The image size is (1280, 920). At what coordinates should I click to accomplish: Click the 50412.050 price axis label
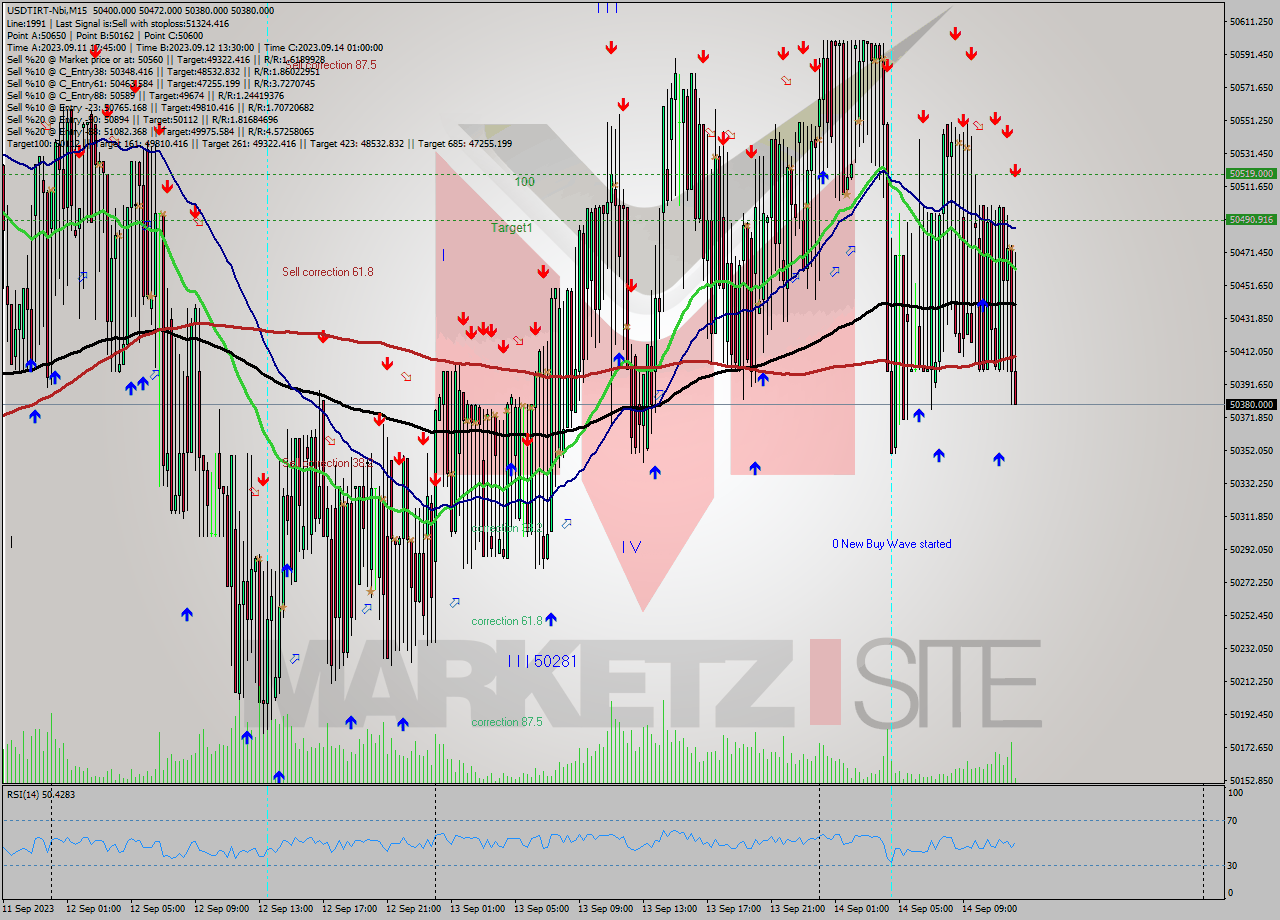pyautogui.click(x=1252, y=351)
